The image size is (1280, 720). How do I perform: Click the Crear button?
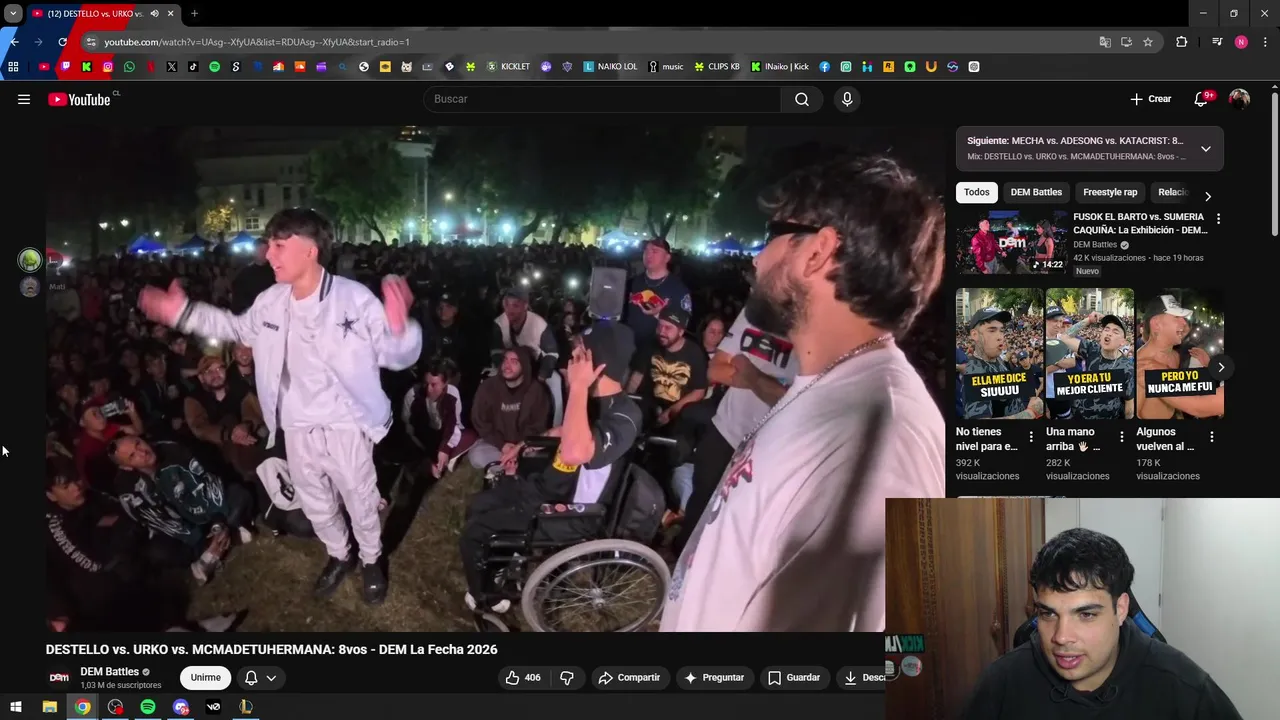1150,99
